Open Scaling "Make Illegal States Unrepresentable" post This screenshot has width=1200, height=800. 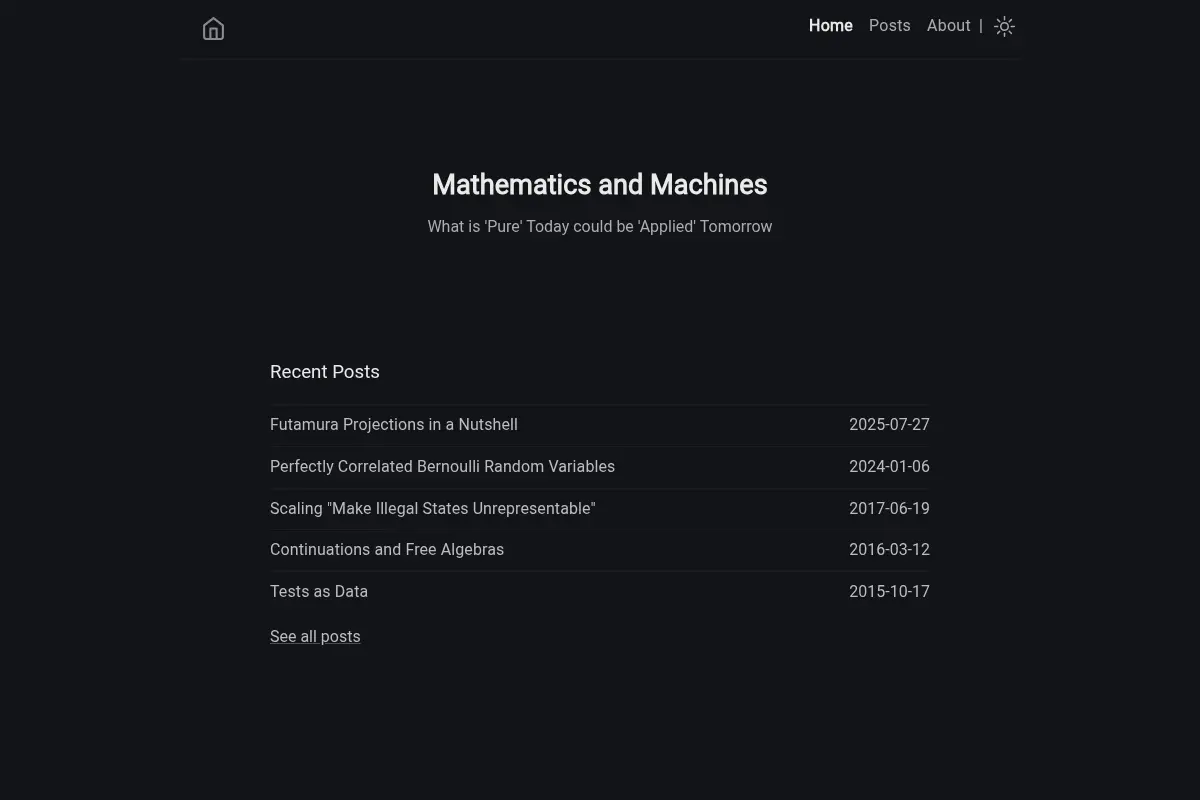coord(432,509)
